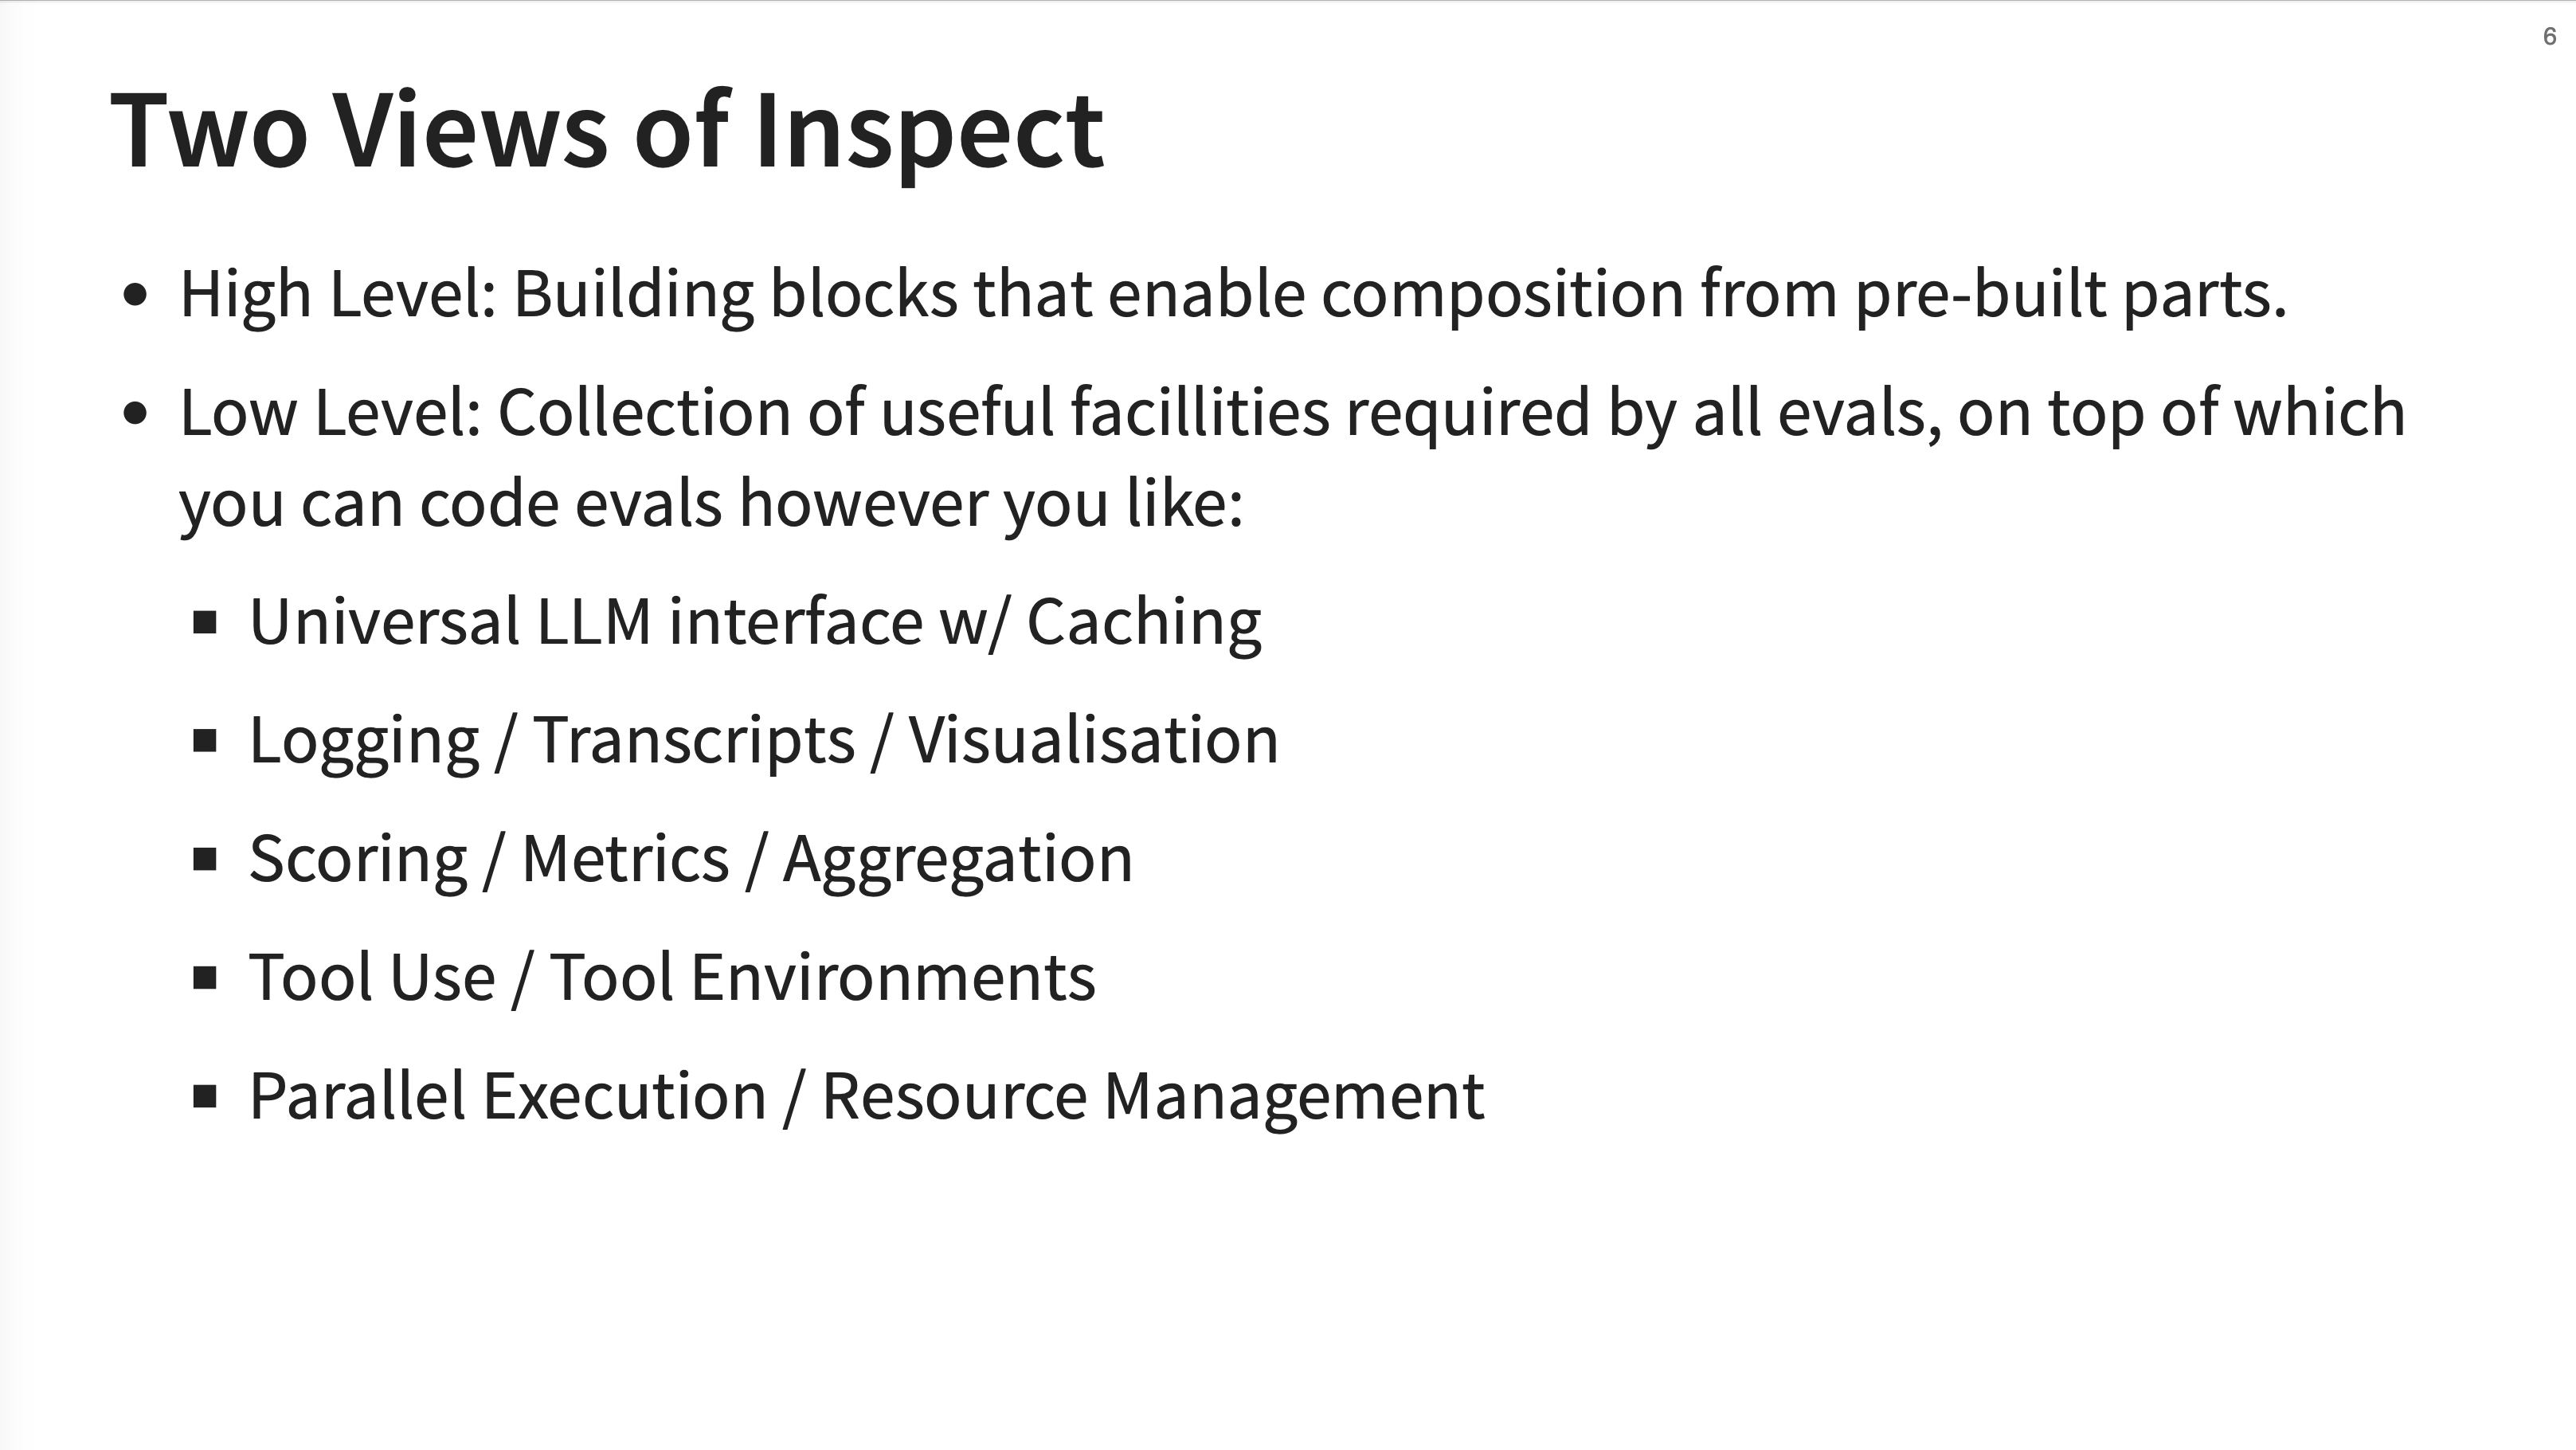Click the word "composition" in the first bullet
The height and width of the screenshot is (1450, 2576).
(x=1502, y=295)
